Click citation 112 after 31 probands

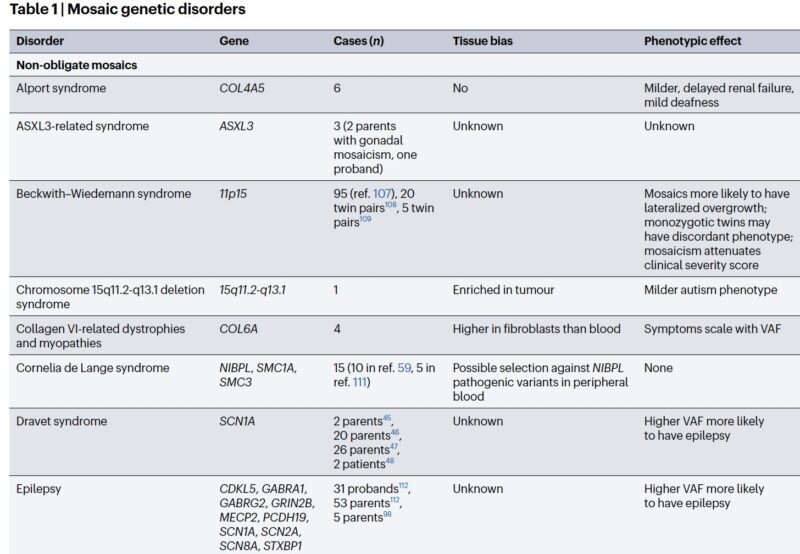click(x=404, y=485)
